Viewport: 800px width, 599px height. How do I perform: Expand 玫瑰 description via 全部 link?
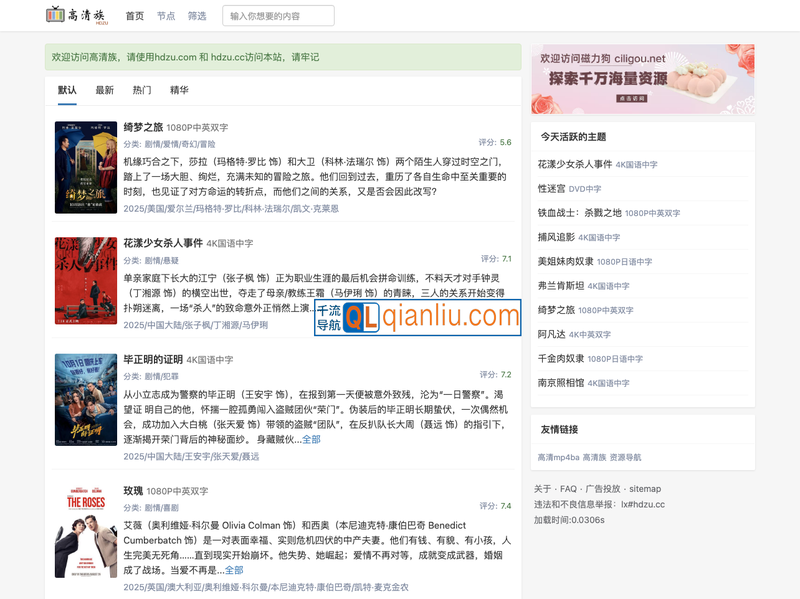[x=234, y=570]
